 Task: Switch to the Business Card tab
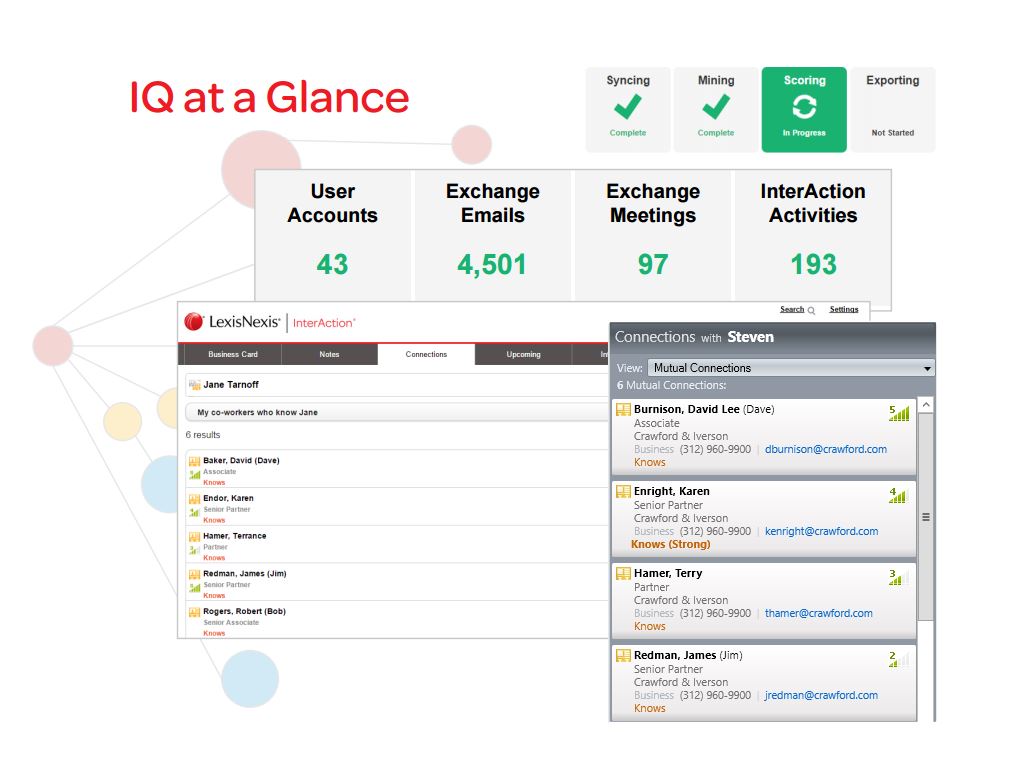[233, 354]
